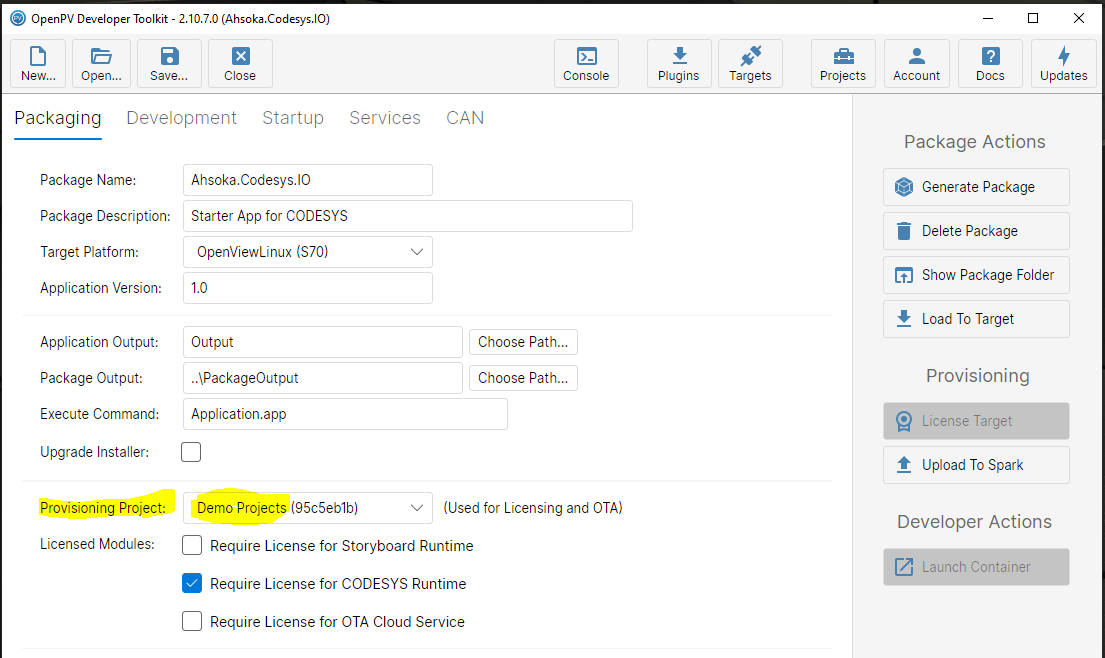Focus the Execute Command field
Screen dimensions: 1105x658
(345, 414)
